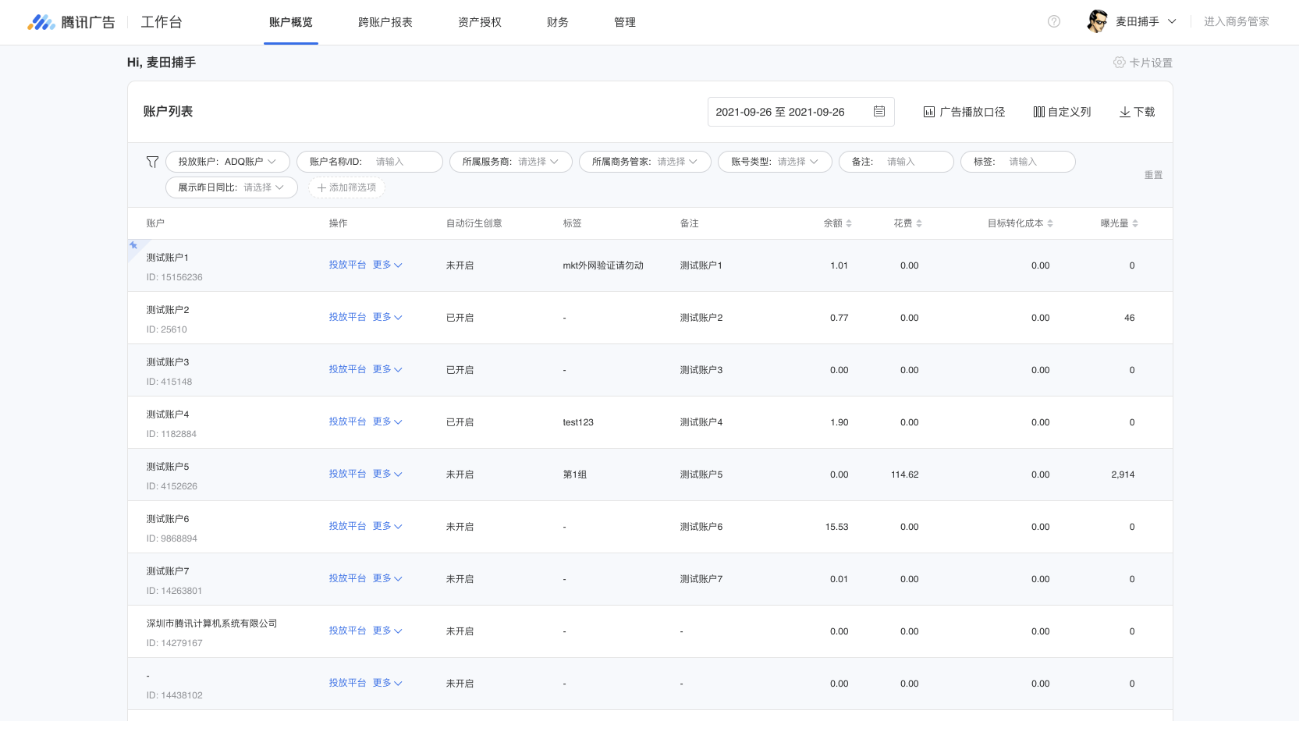Click the 下载 download arrow icon
This screenshot has width=1299, height=747.
[1124, 112]
